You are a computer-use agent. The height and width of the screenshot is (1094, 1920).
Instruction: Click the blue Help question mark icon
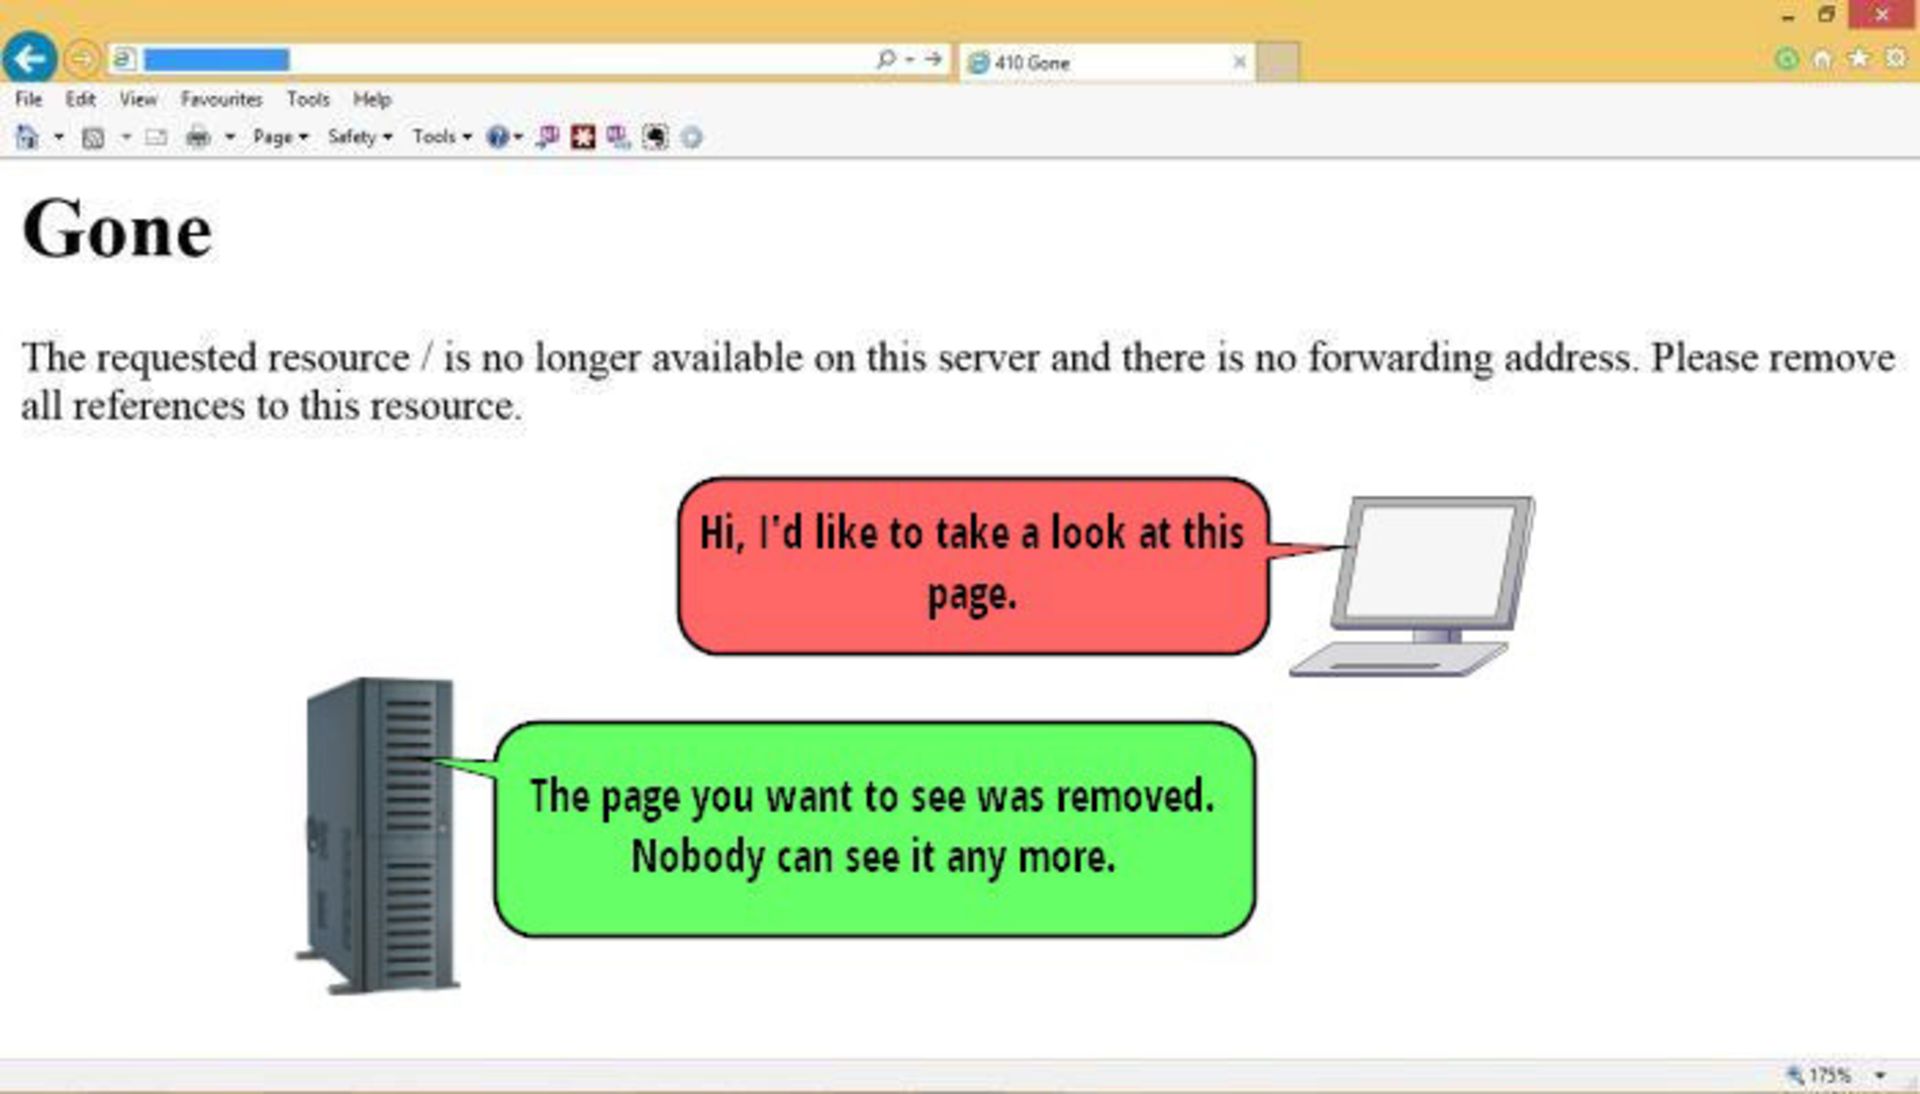[x=497, y=137]
